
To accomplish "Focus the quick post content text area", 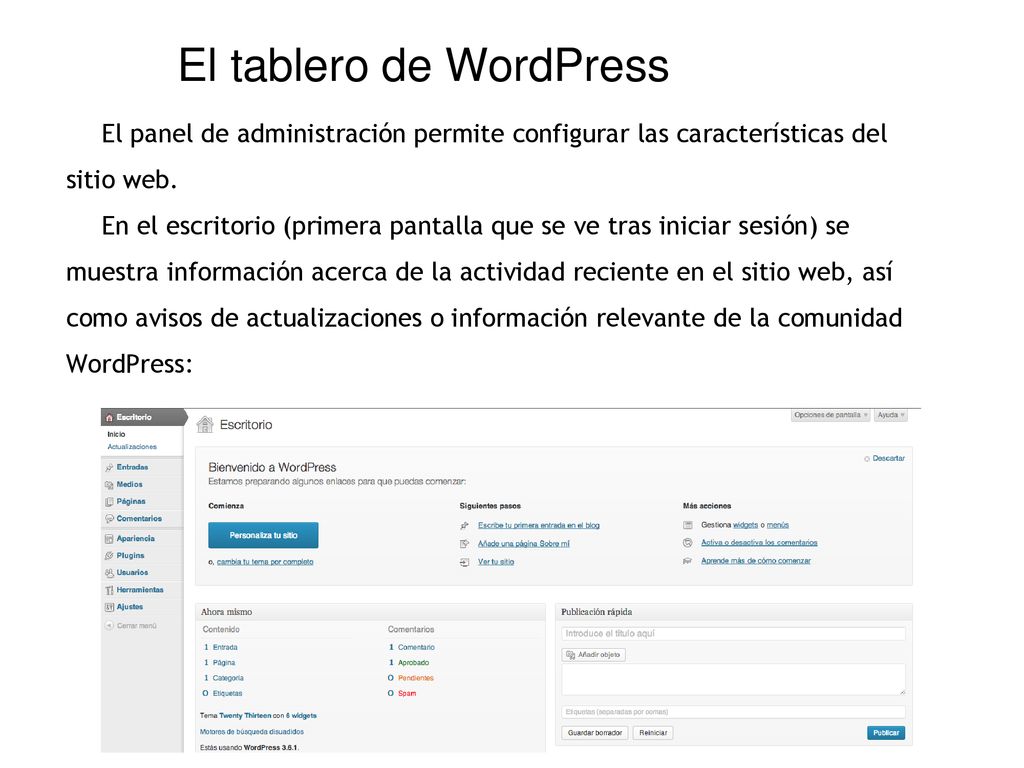I will click(733, 680).
